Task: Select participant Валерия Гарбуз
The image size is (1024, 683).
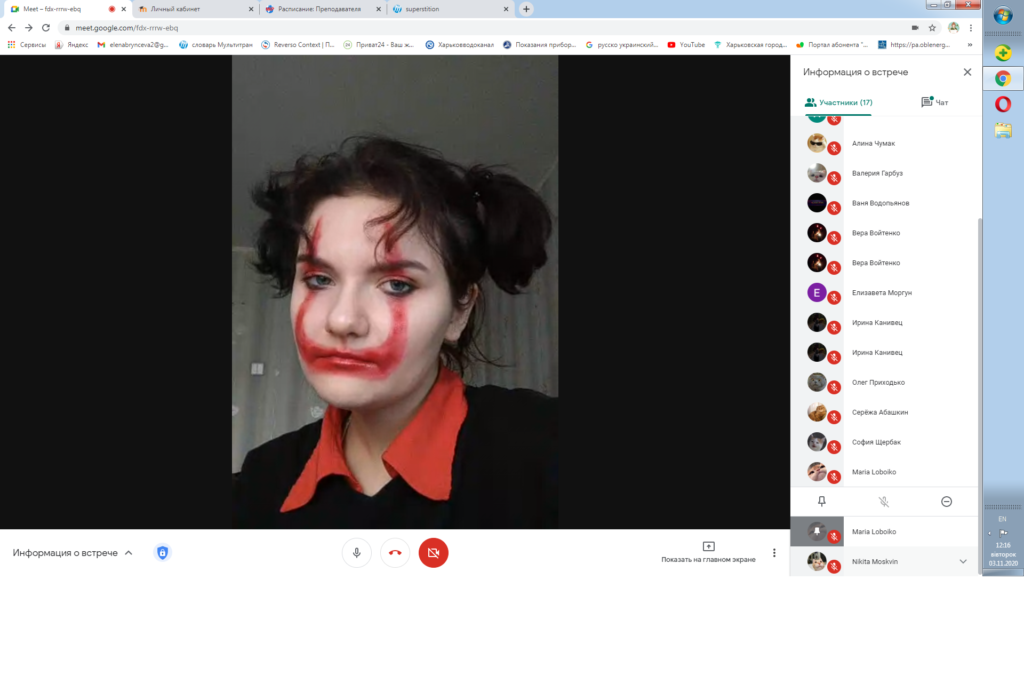Action: coord(884,173)
